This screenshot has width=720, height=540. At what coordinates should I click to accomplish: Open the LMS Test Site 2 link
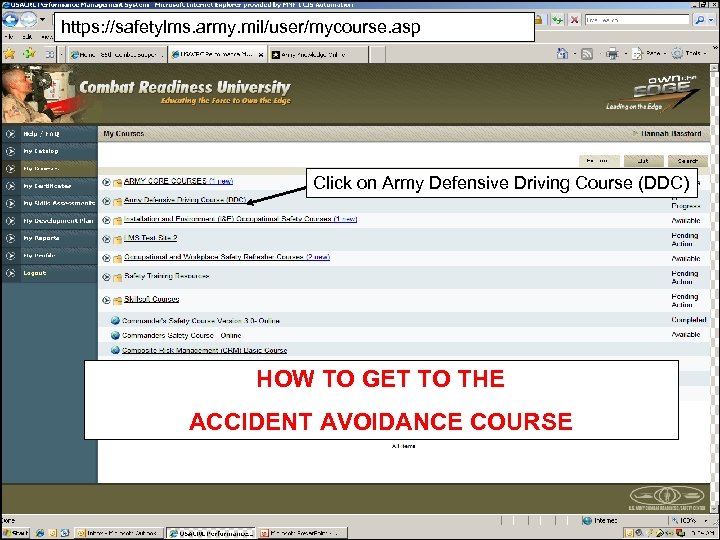[150, 238]
